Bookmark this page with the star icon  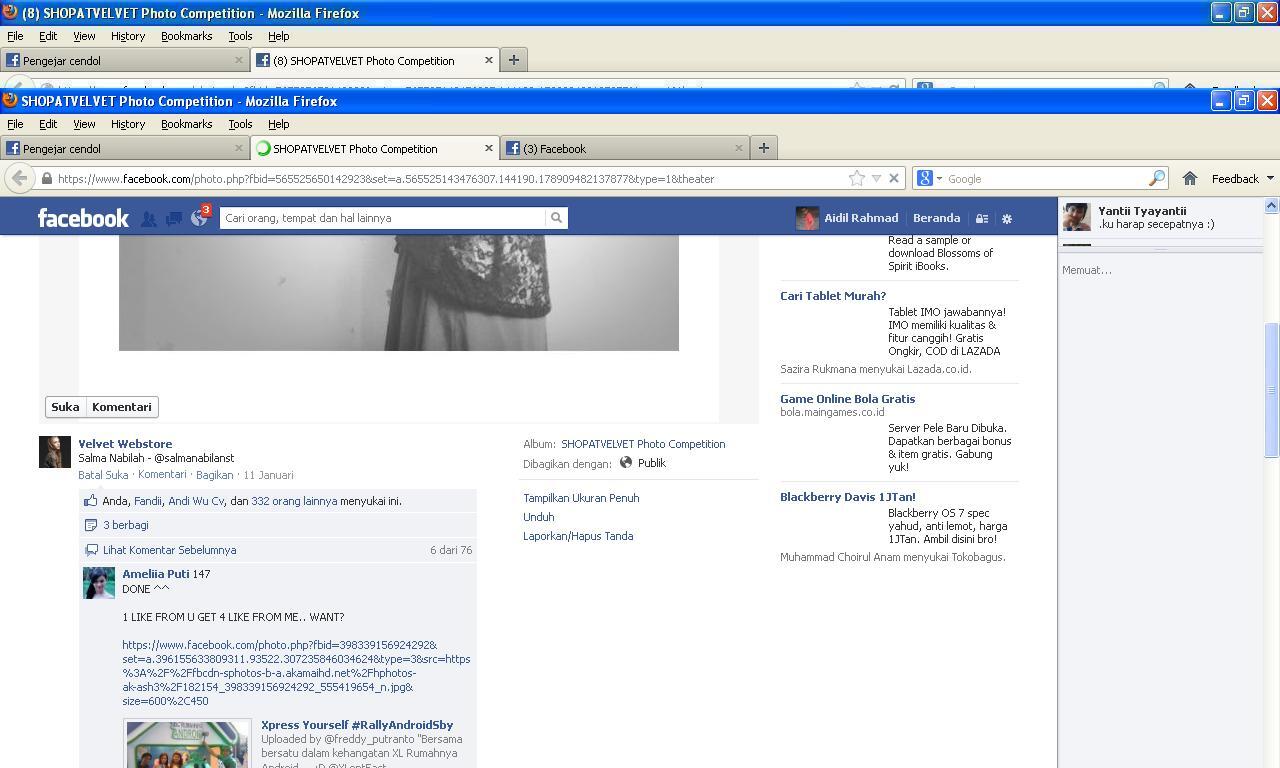click(x=857, y=178)
